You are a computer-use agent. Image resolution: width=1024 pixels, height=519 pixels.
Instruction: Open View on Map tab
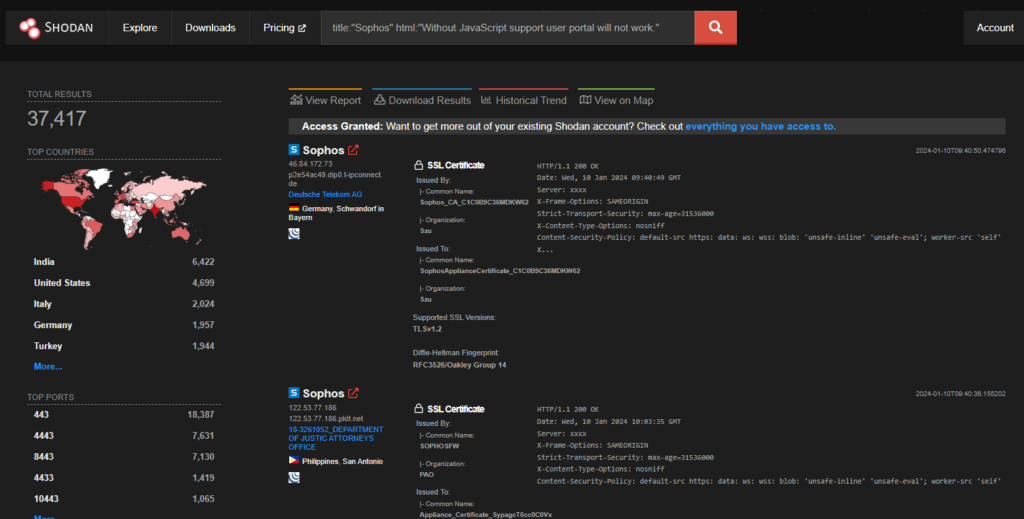616,99
